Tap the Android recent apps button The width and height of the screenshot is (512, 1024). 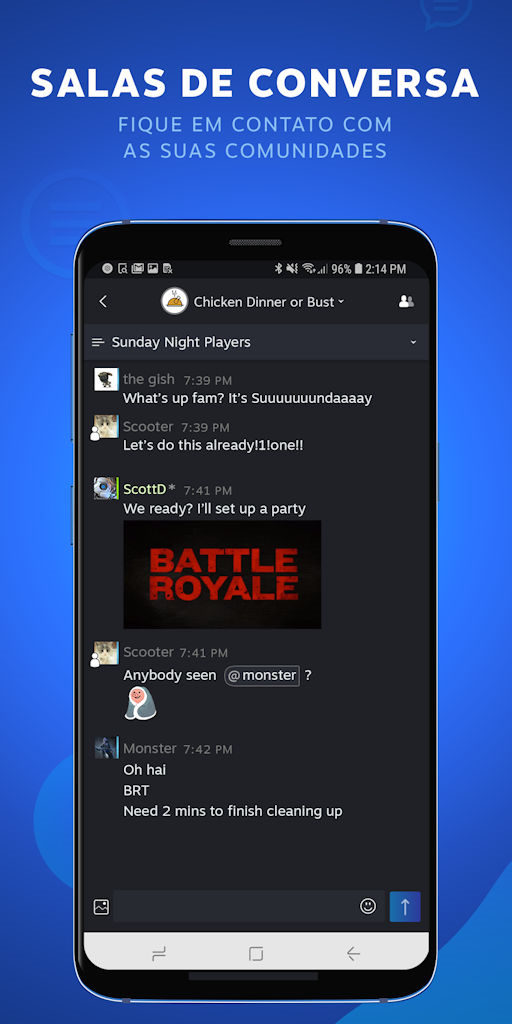tap(159, 954)
